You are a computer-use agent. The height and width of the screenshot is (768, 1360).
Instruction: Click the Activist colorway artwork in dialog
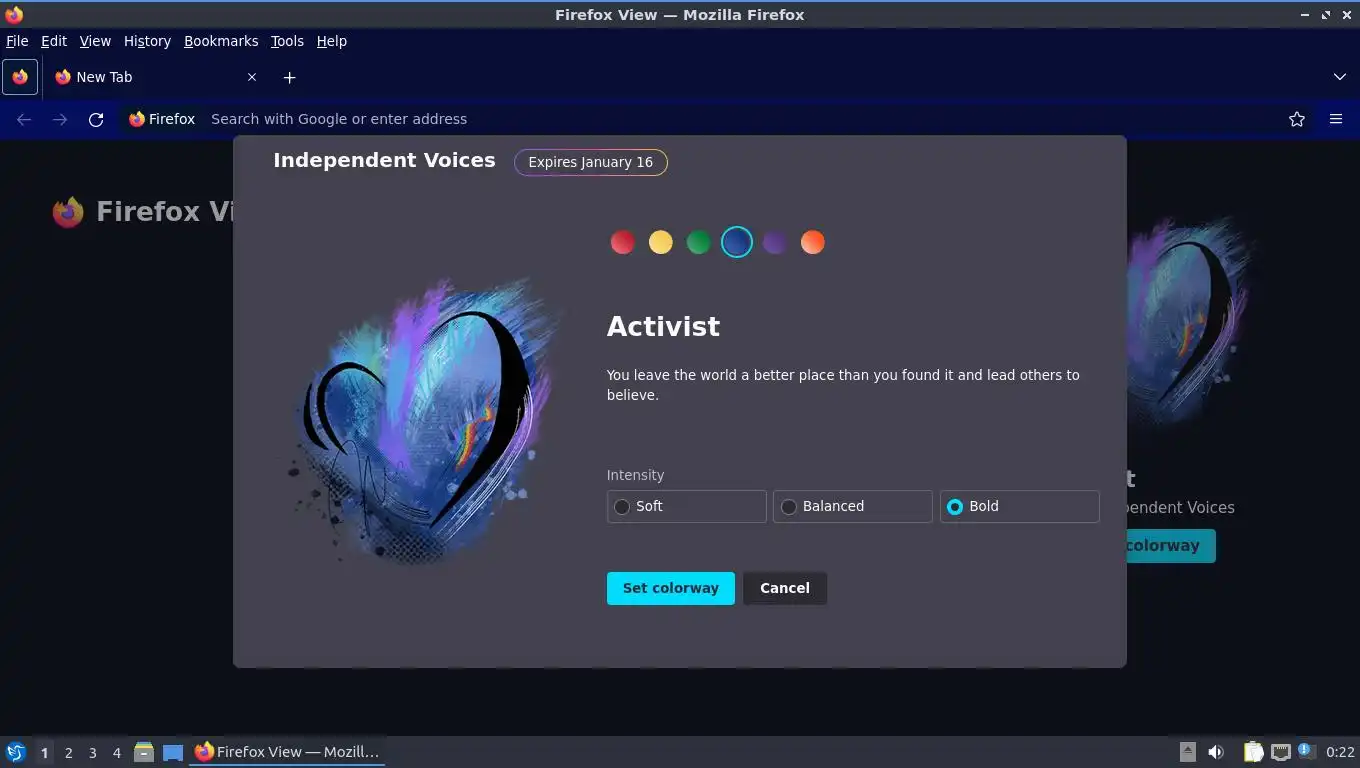[425, 420]
